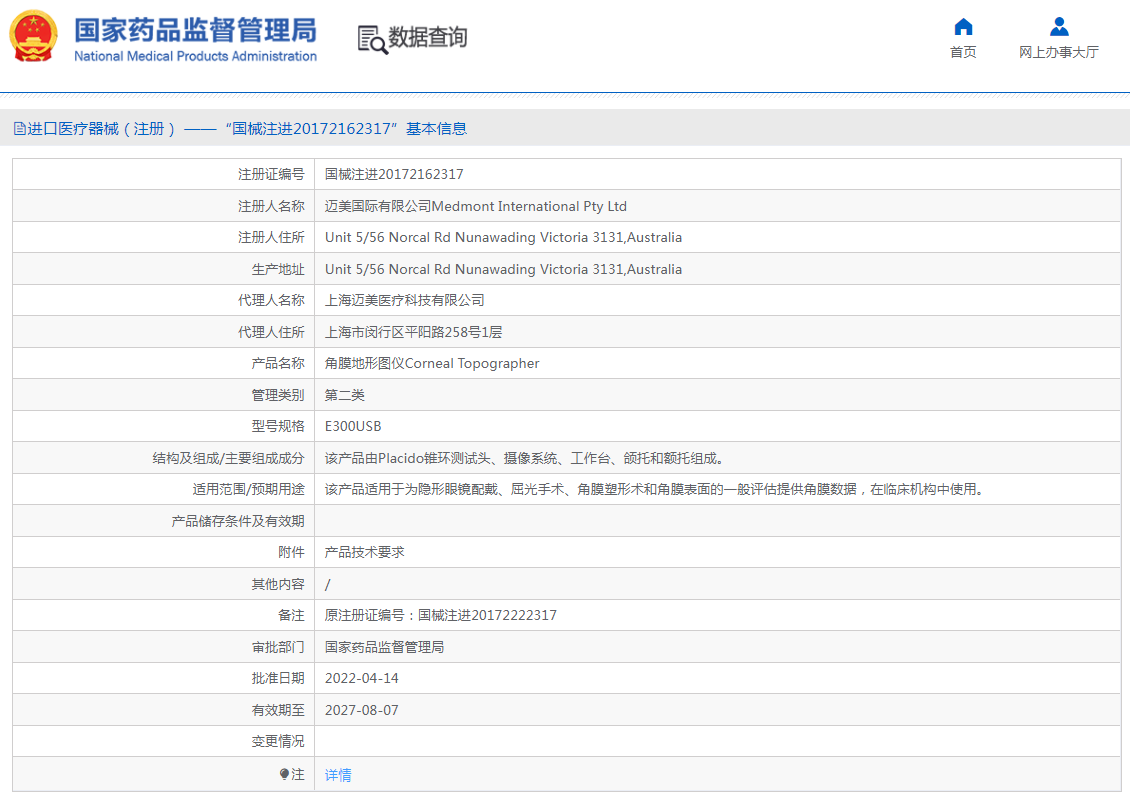Go to 首页 home icon

pos(963,27)
